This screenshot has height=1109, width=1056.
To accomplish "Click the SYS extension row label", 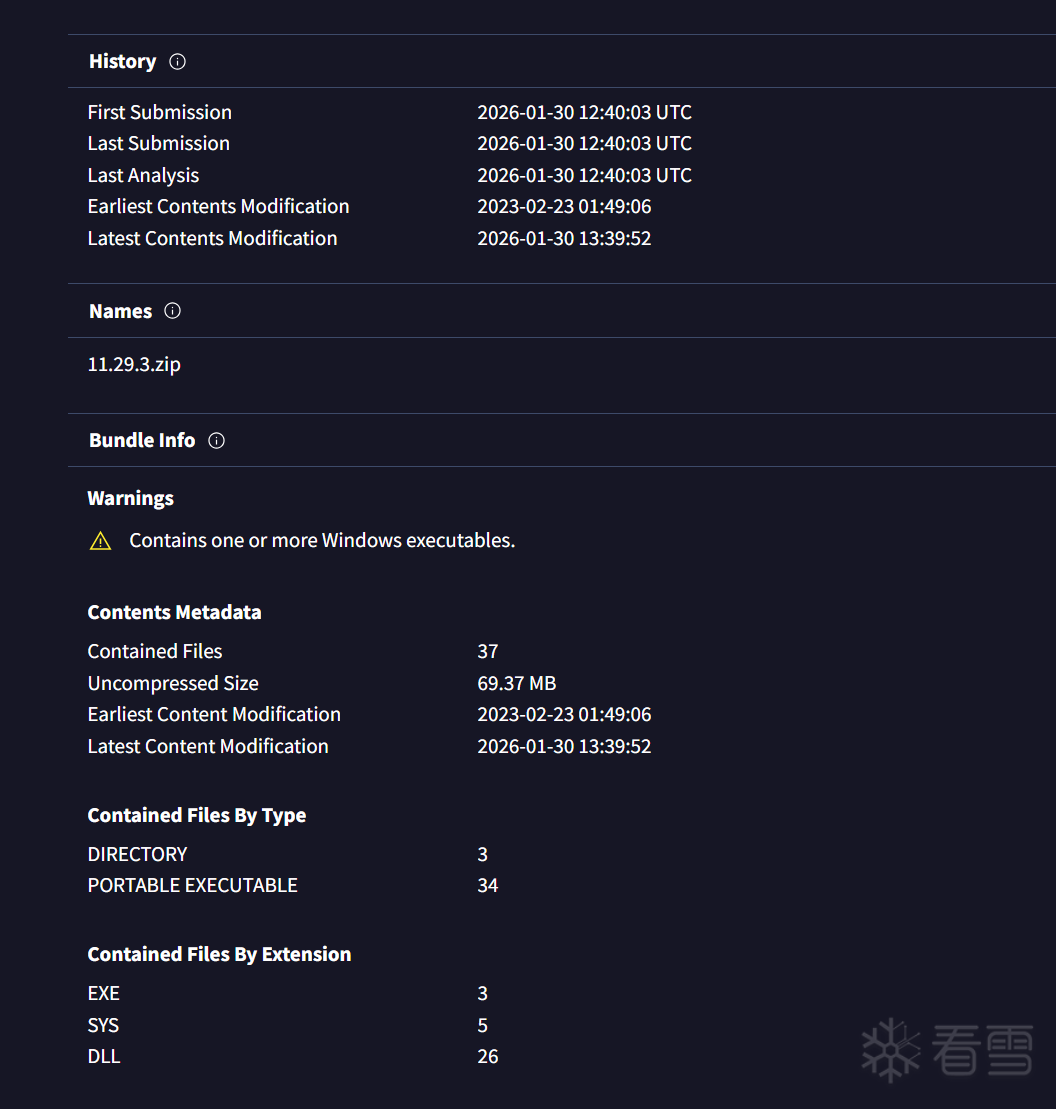I will coord(103,1025).
